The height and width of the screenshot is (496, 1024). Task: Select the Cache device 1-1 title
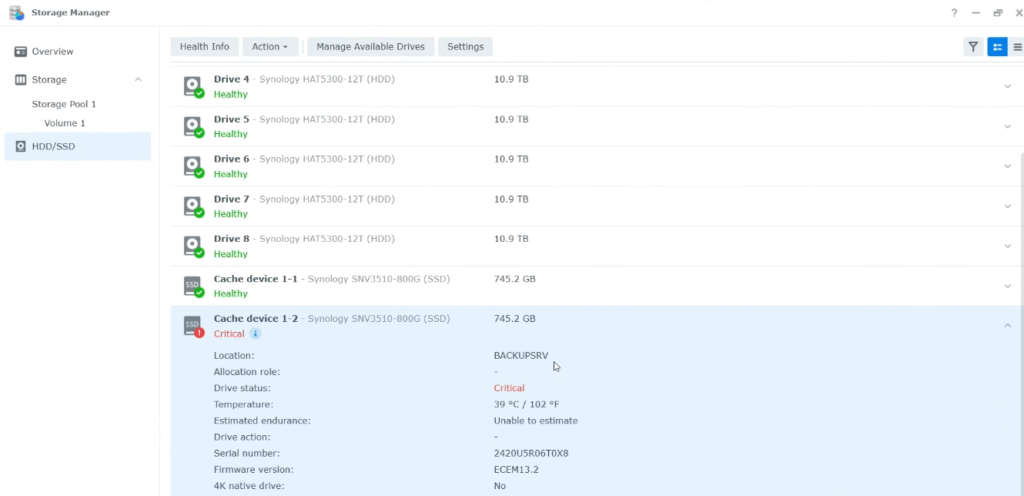(255, 279)
